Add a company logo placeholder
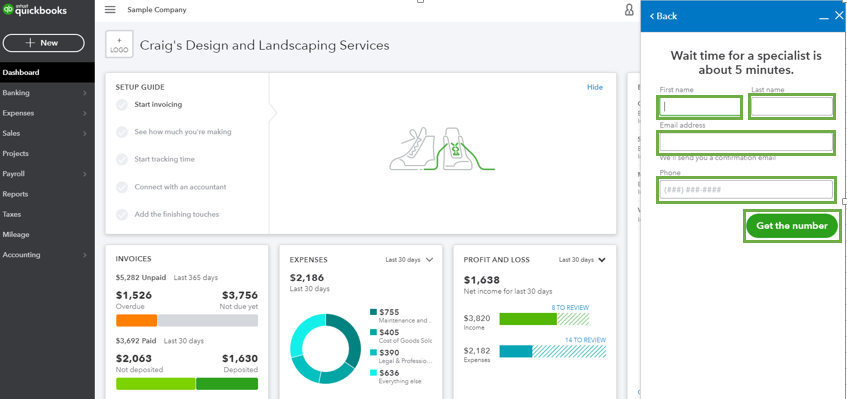Viewport: 847px width, 399px height. click(119, 45)
